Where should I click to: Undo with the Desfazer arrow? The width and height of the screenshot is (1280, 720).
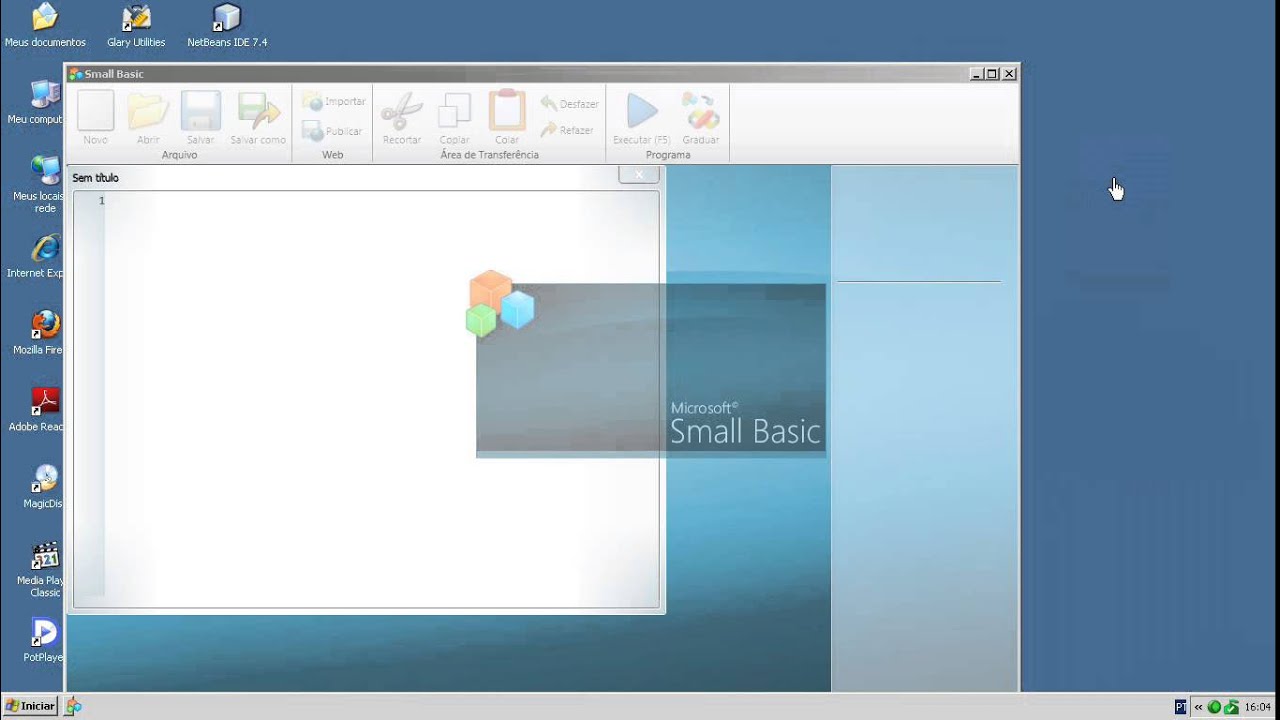pos(548,103)
